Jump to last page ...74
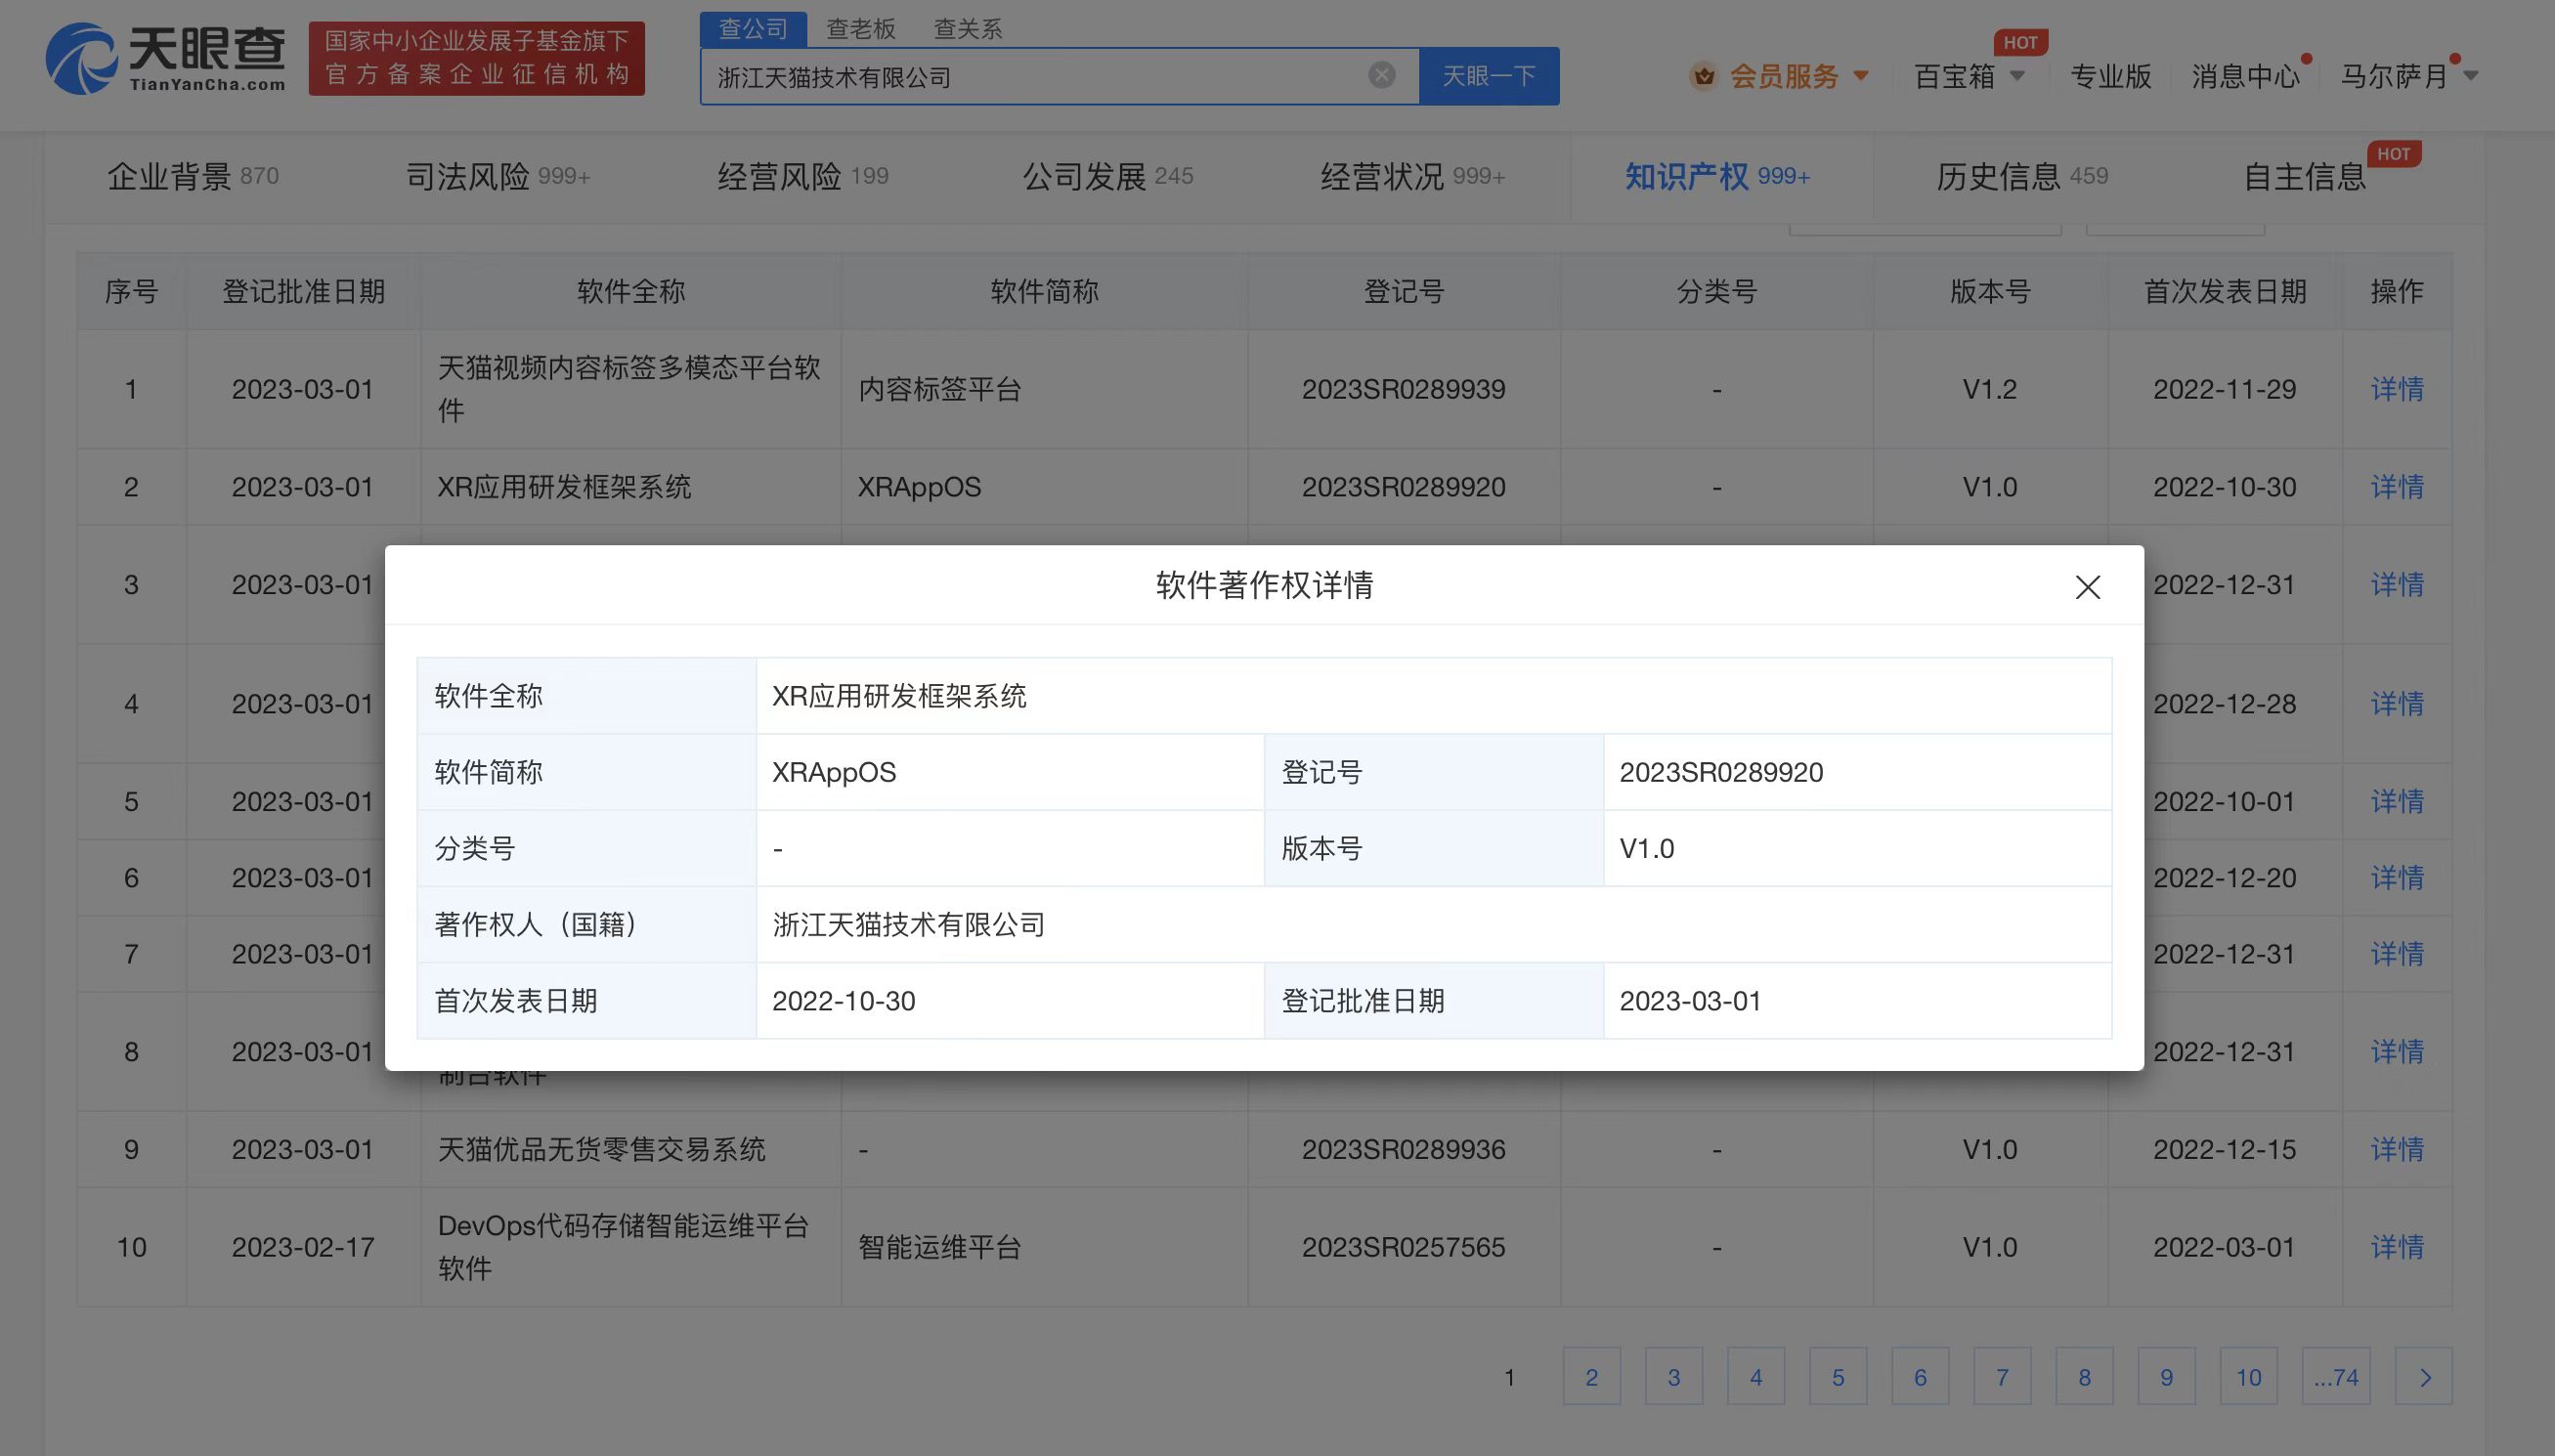The image size is (2555, 1456). click(2336, 1377)
